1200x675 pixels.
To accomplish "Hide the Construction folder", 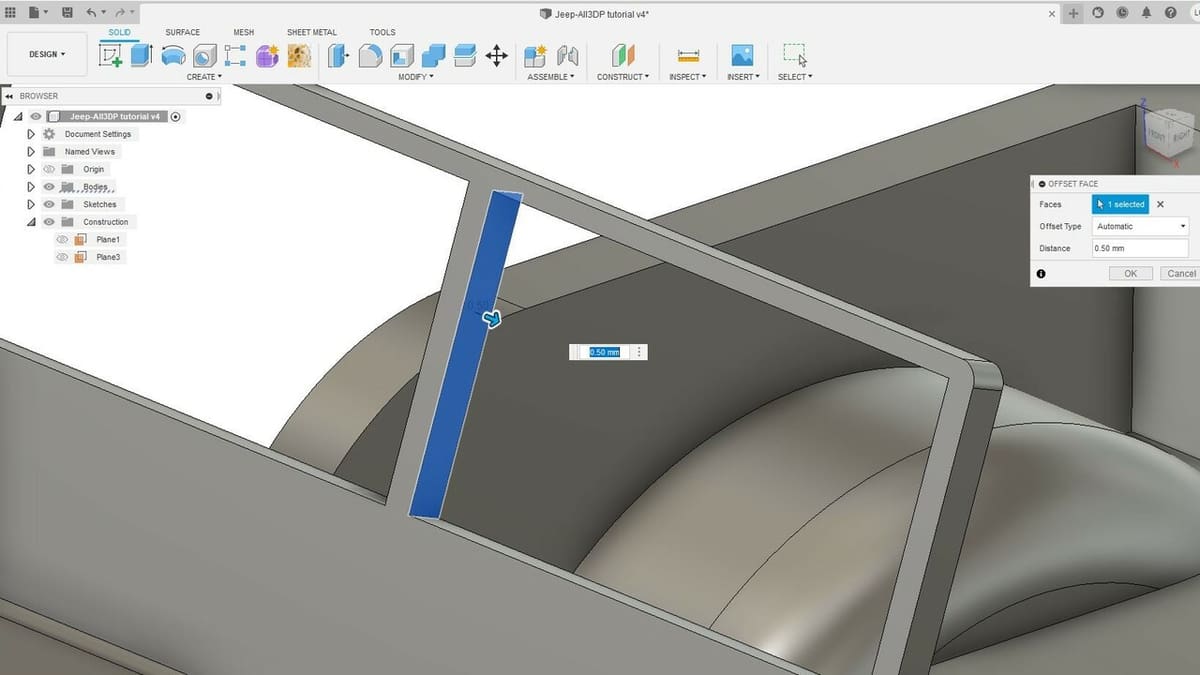I will tap(49, 222).
